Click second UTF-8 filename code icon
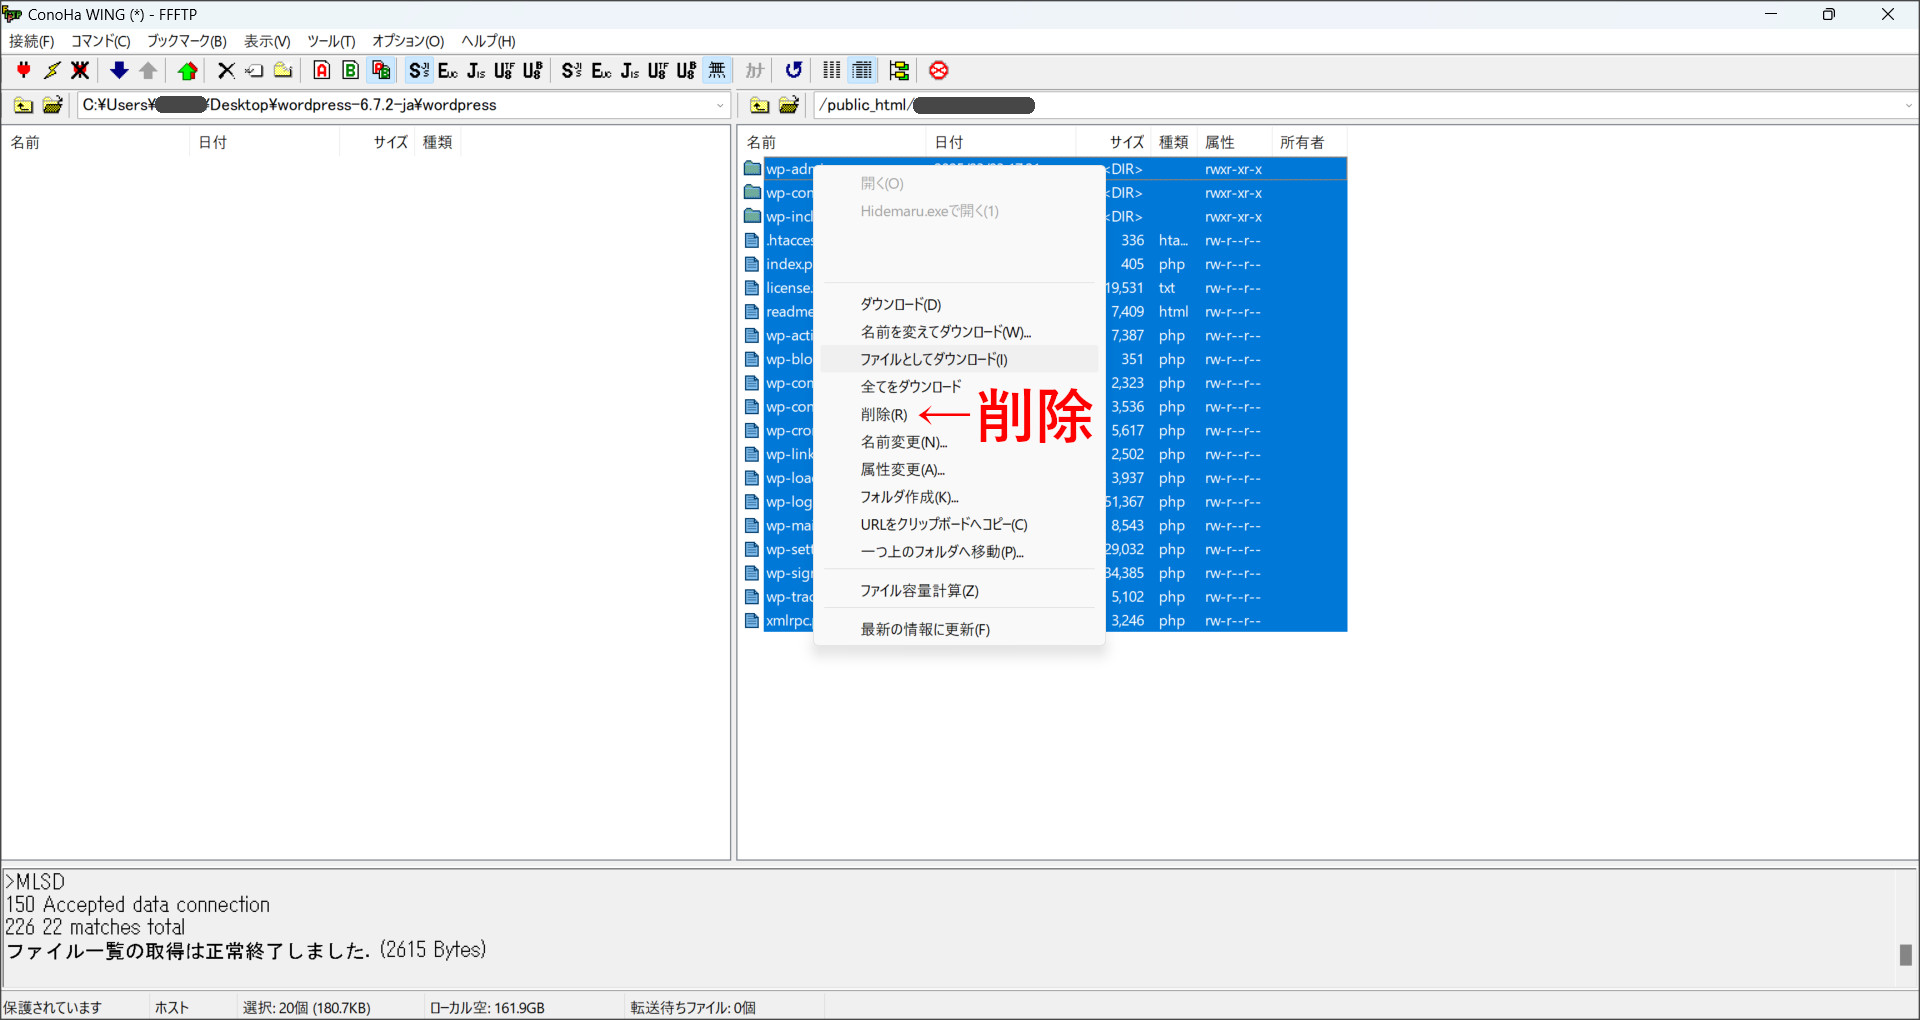1920x1020 pixels. pos(658,70)
